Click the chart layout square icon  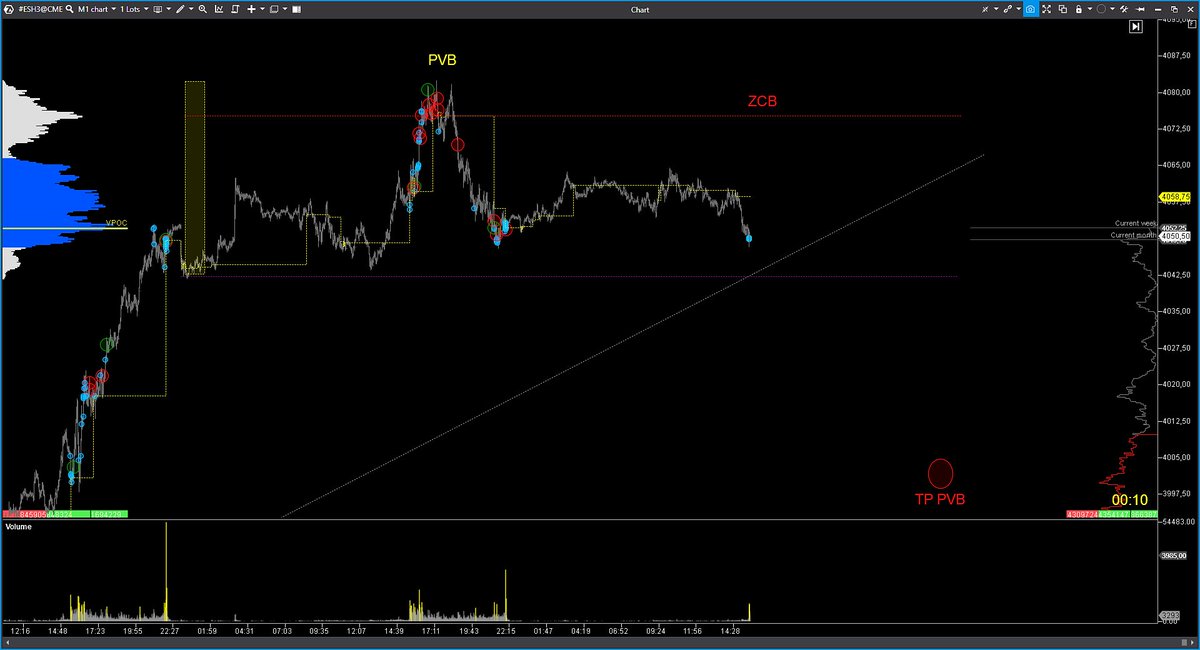[274, 9]
